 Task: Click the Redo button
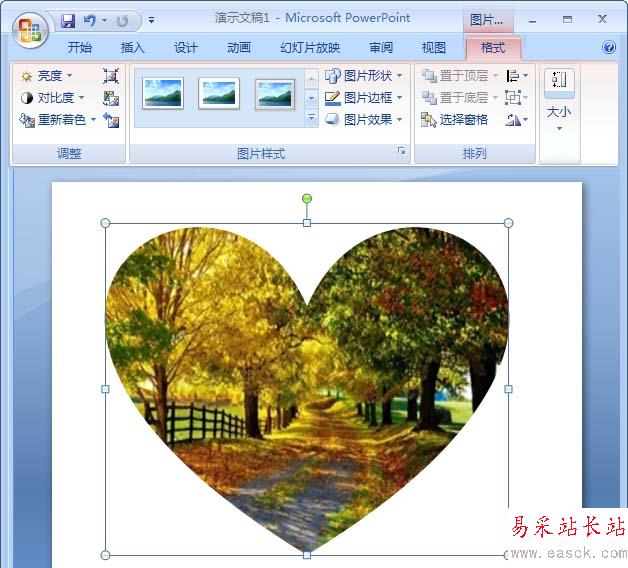point(123,20)
